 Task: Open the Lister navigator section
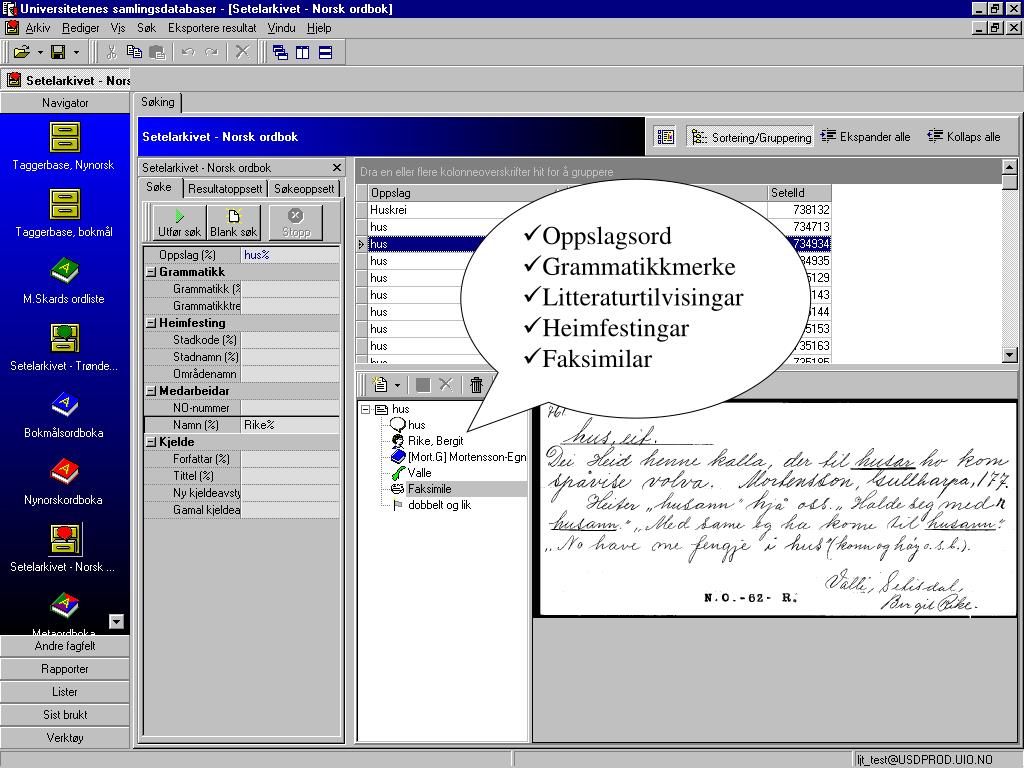pos(65,692)
